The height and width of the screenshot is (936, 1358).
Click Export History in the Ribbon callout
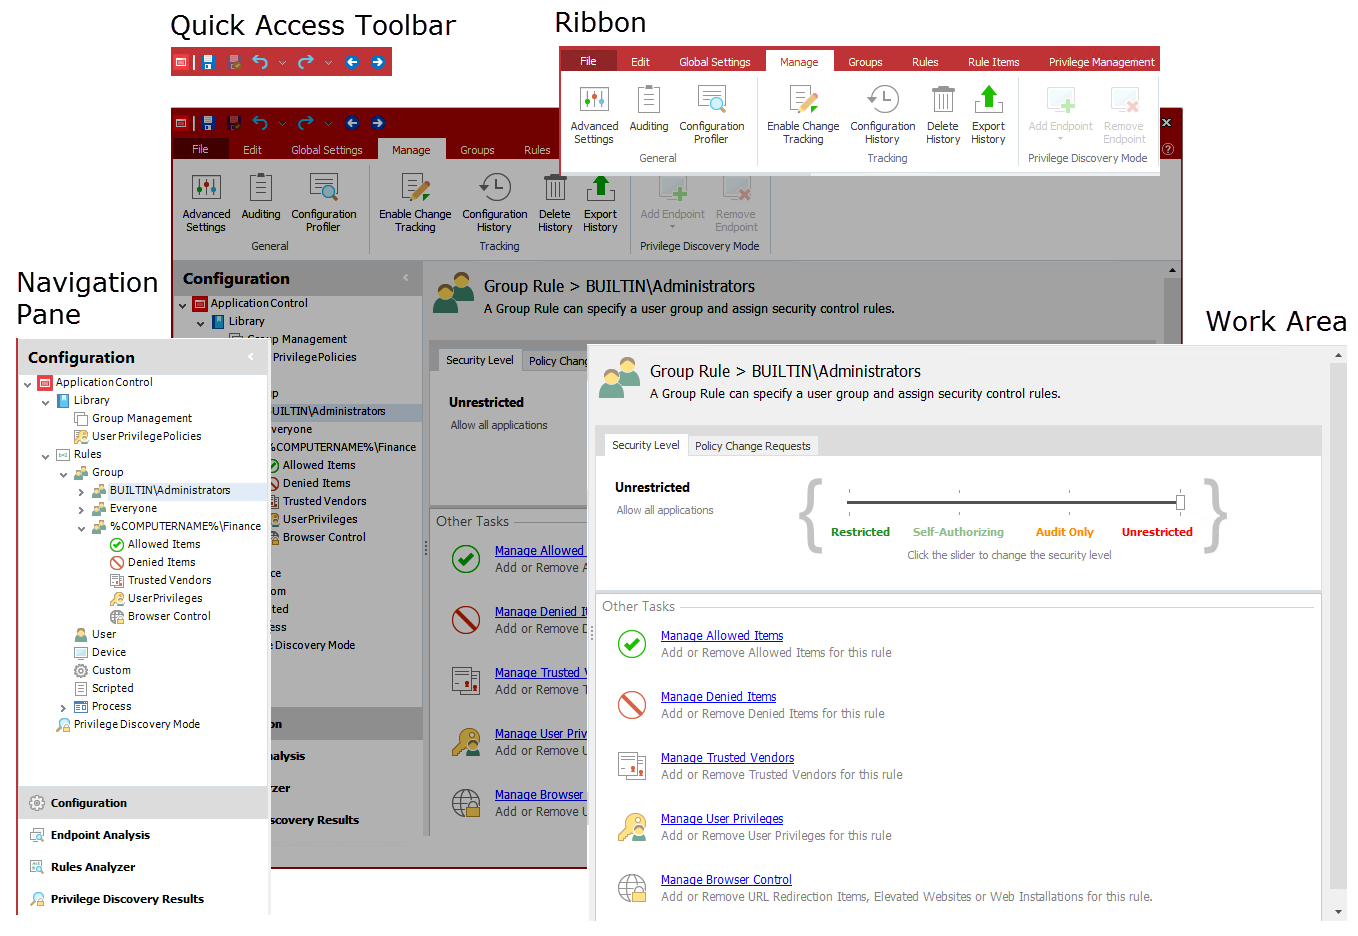pos(988,115)
